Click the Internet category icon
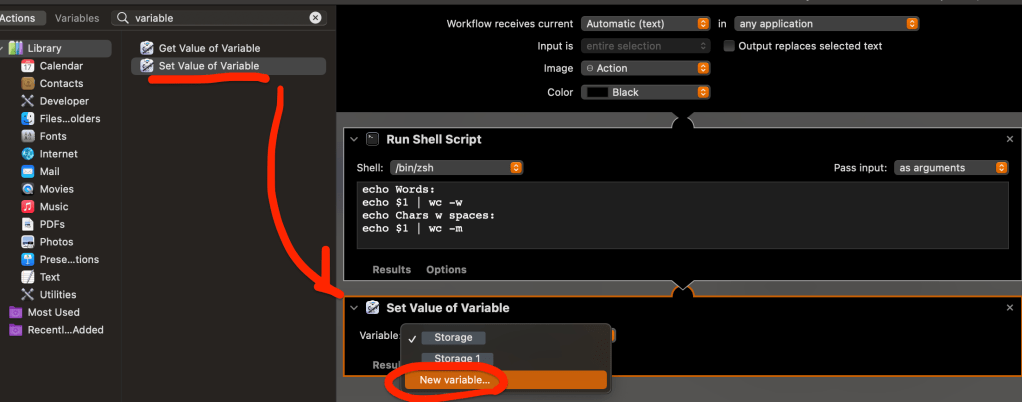 pos(28,155)
